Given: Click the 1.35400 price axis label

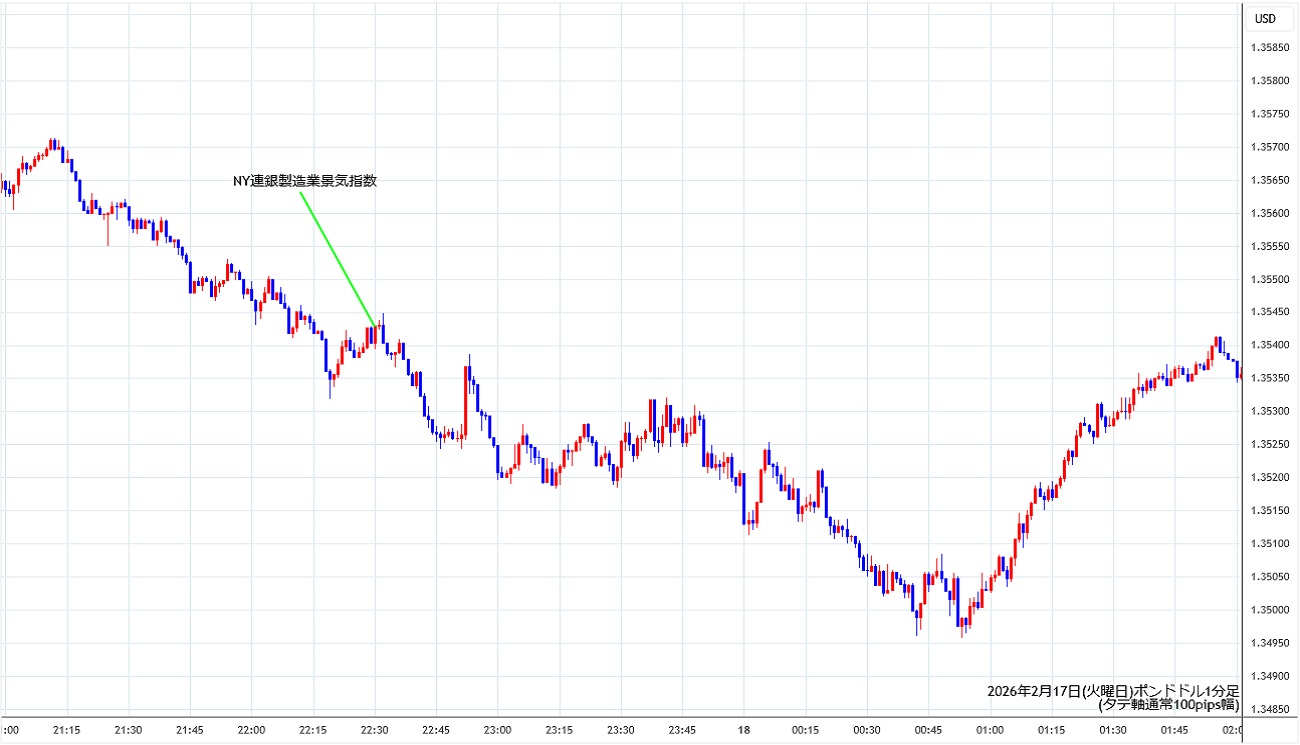Looking at the screenshot, I should point(1268,345).
